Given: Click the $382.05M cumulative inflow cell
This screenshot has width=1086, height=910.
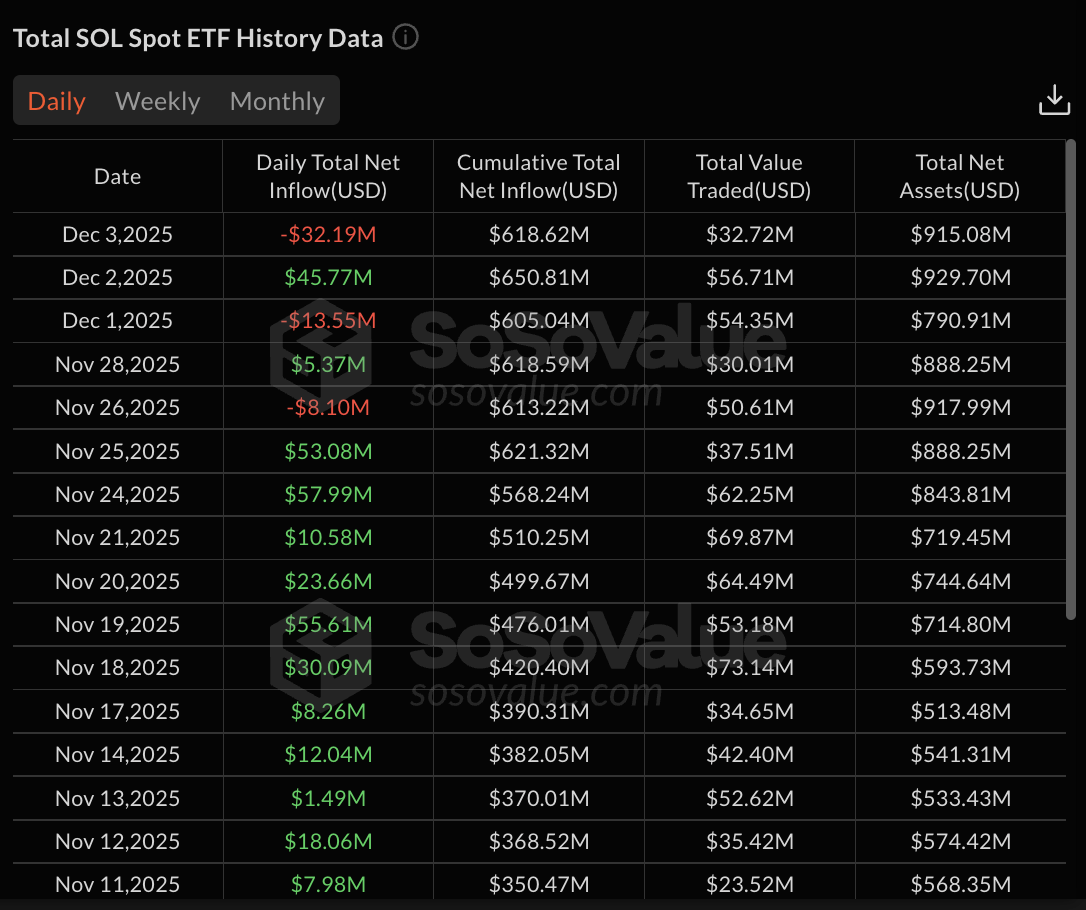Looking at the screenshot, I should 539,754.
